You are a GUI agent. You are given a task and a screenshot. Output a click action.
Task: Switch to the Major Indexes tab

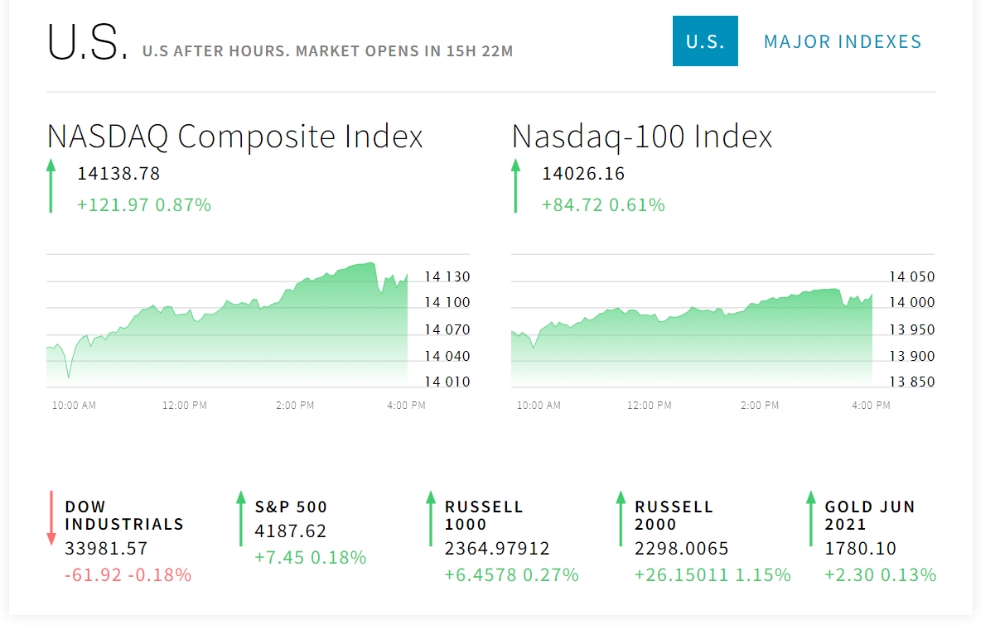pos(842,41)
